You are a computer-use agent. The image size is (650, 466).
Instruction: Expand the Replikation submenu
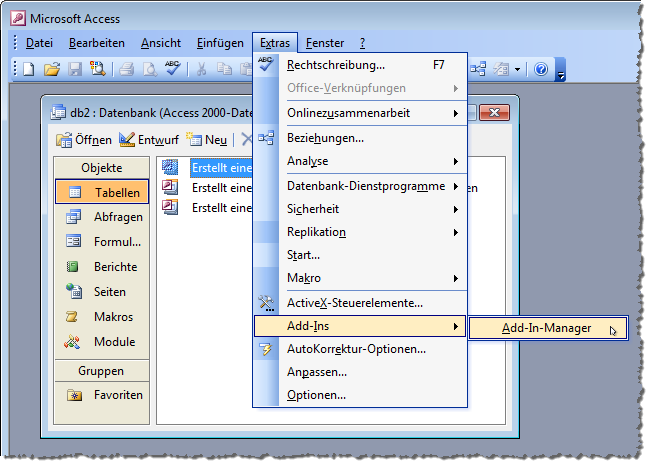[360, 232]
